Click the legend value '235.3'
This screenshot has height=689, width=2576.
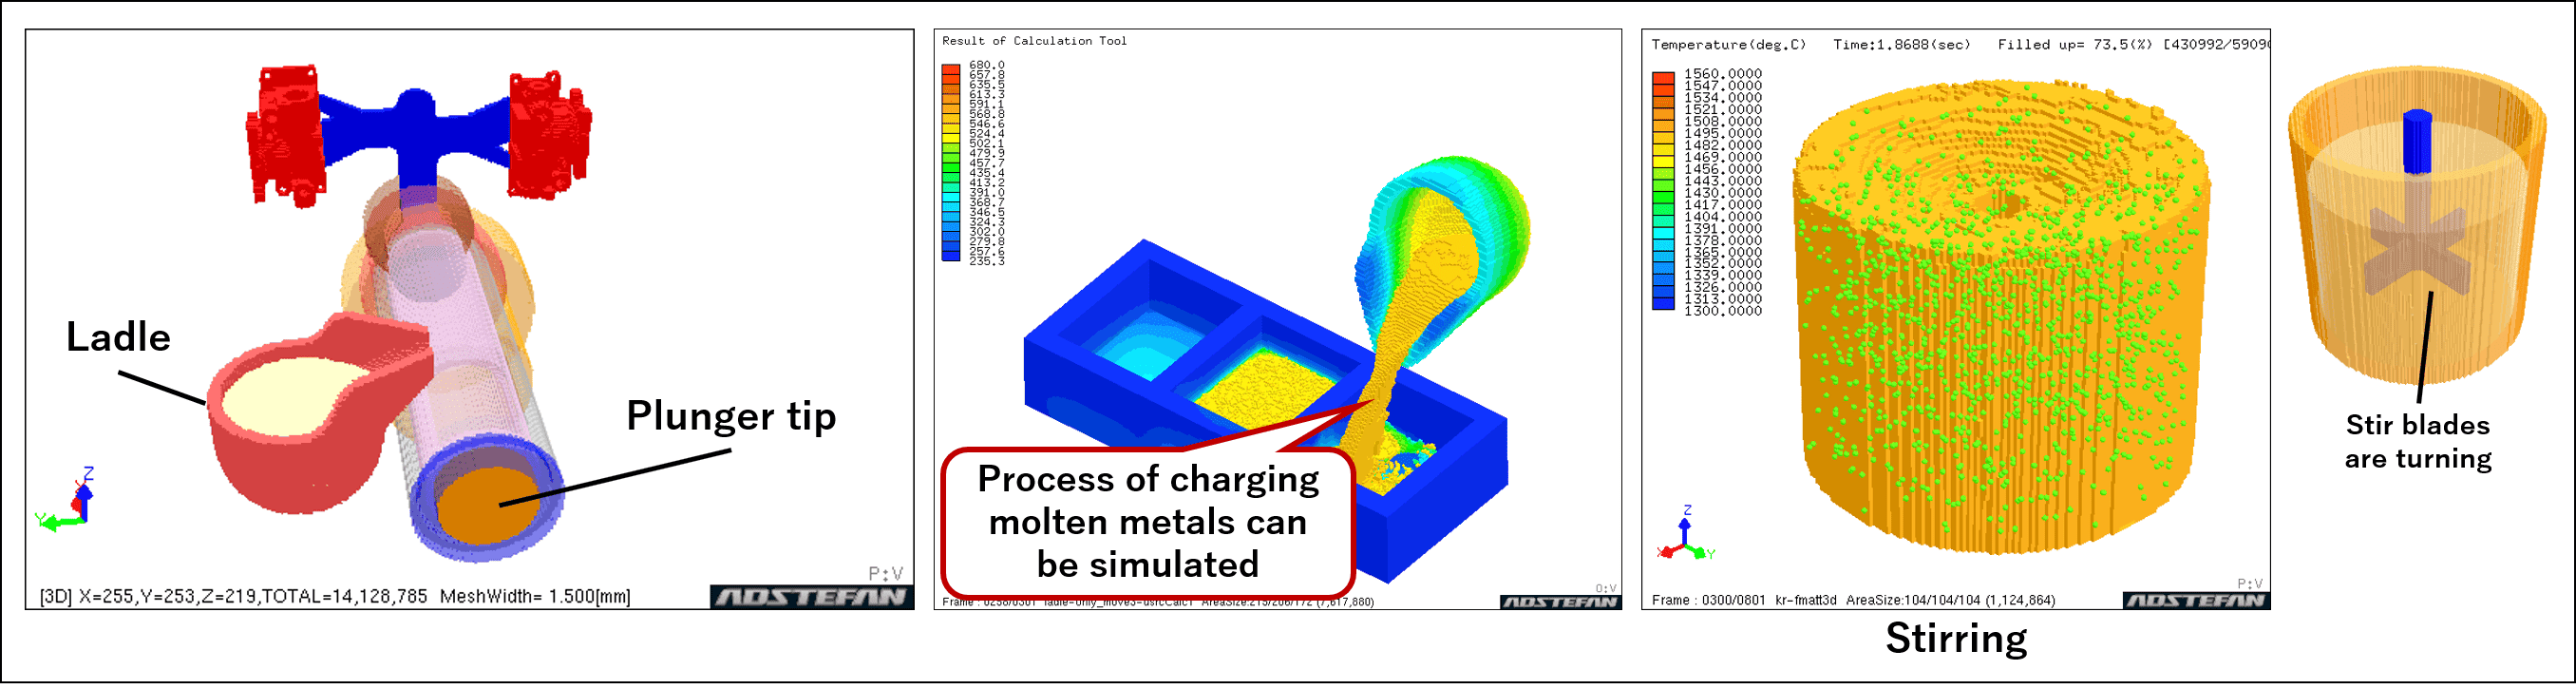click(986, 261)
